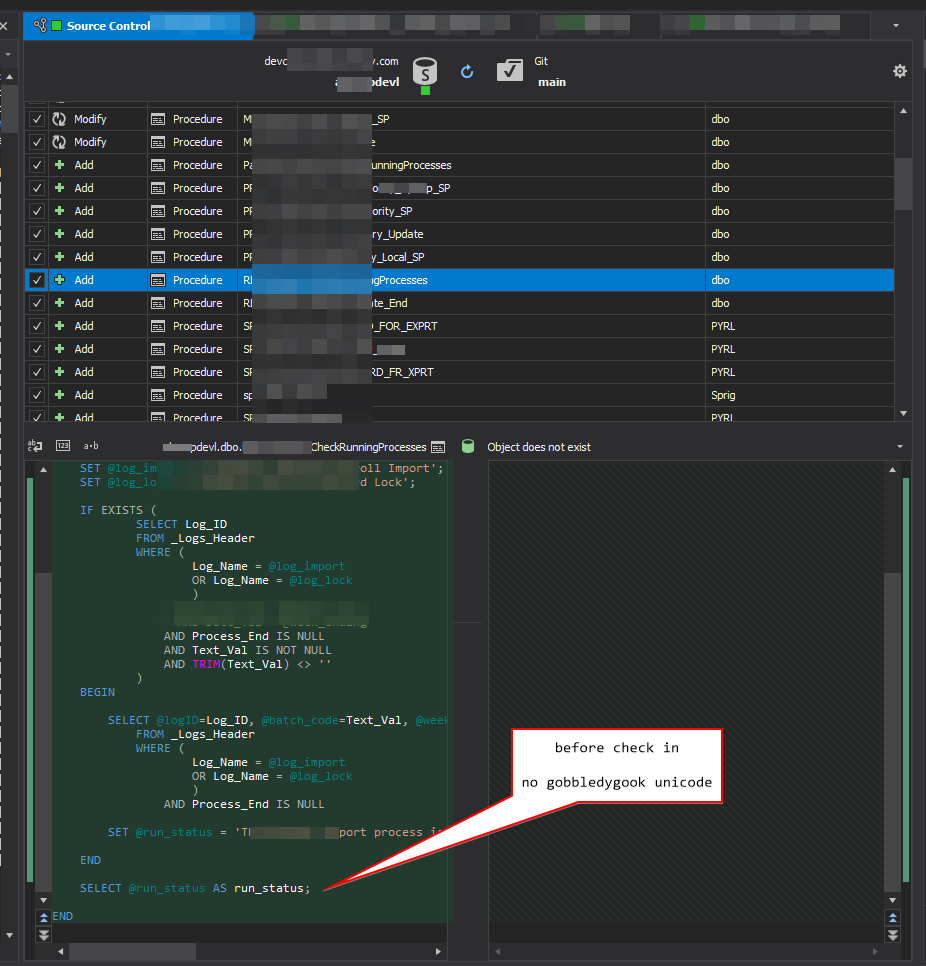The height and width of the screenshot is (966, 926).
Task: Click the 'SELECT @run_status AS run_status;' code line
Action: [x=195, y=888]
